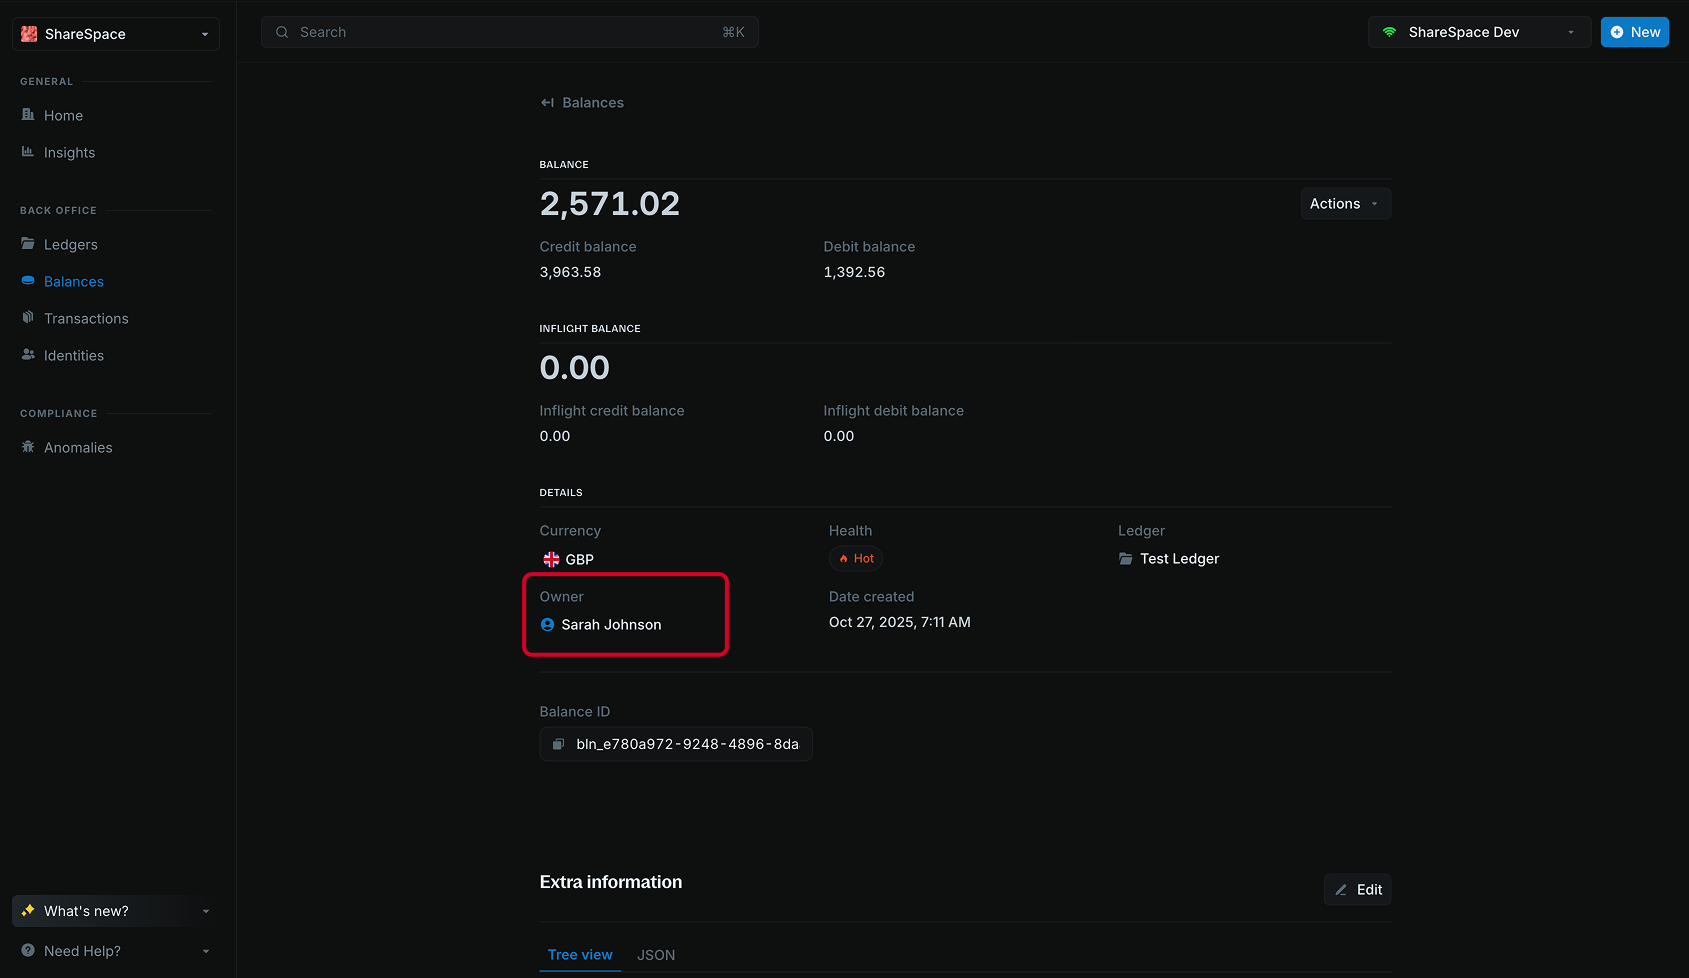Click the Identities people icon
This screenshot has width=1689, height=978.
tap(27, 355)
